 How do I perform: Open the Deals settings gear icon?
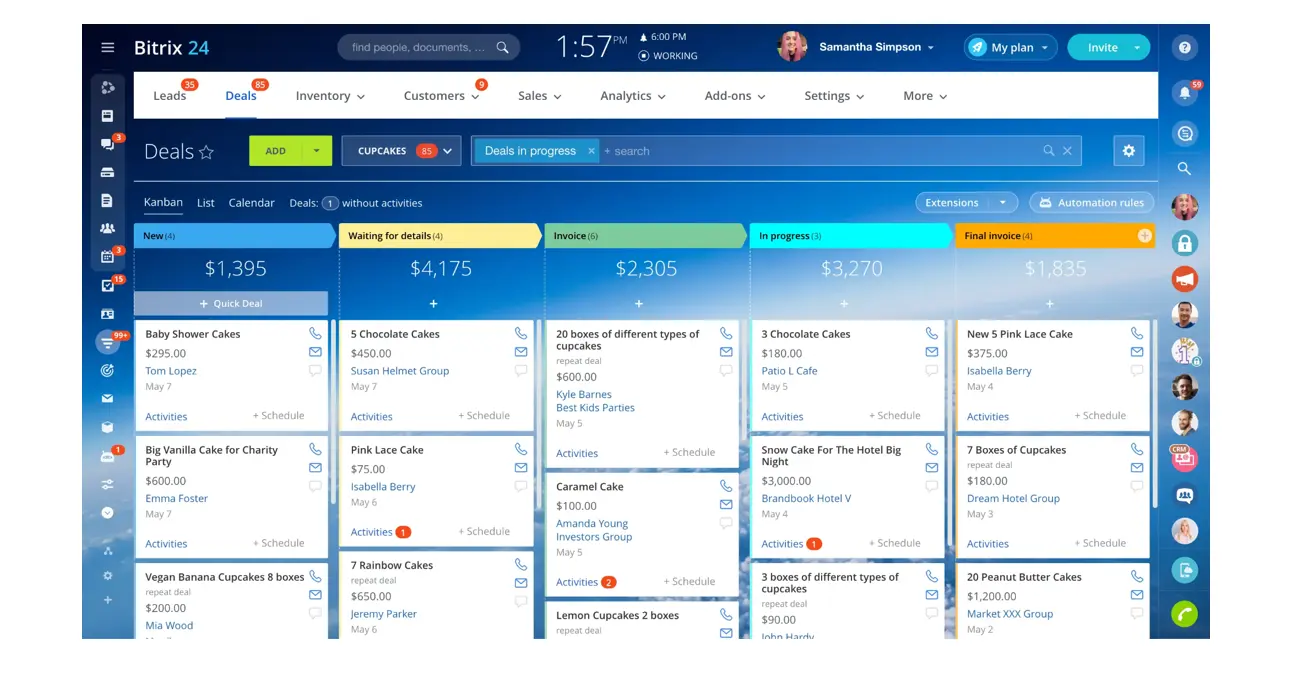[x=1128, y=151]
